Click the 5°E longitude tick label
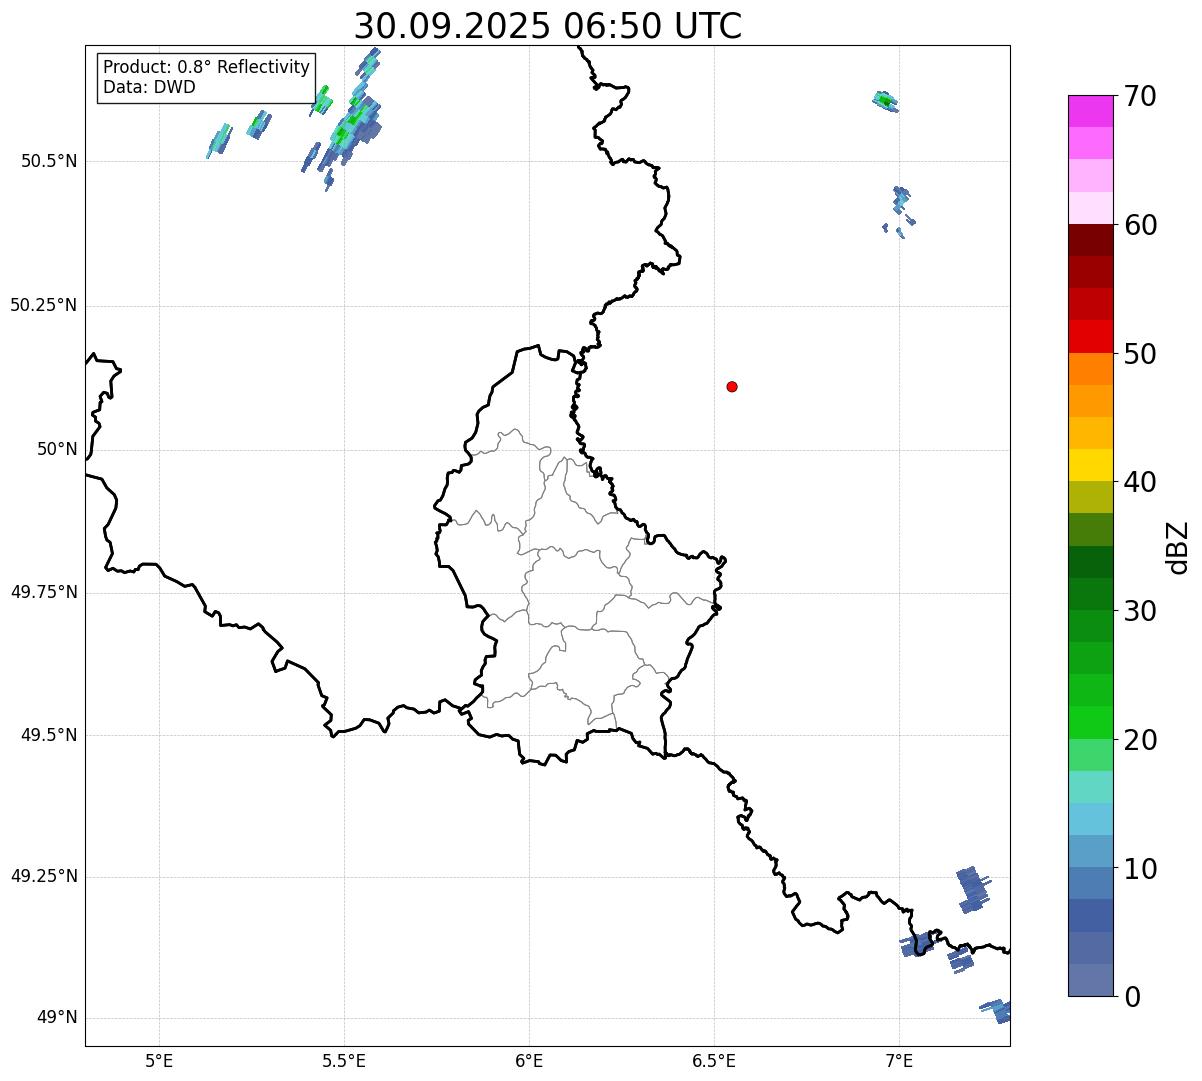1202x1081 pixels. tap(159, 1060)
